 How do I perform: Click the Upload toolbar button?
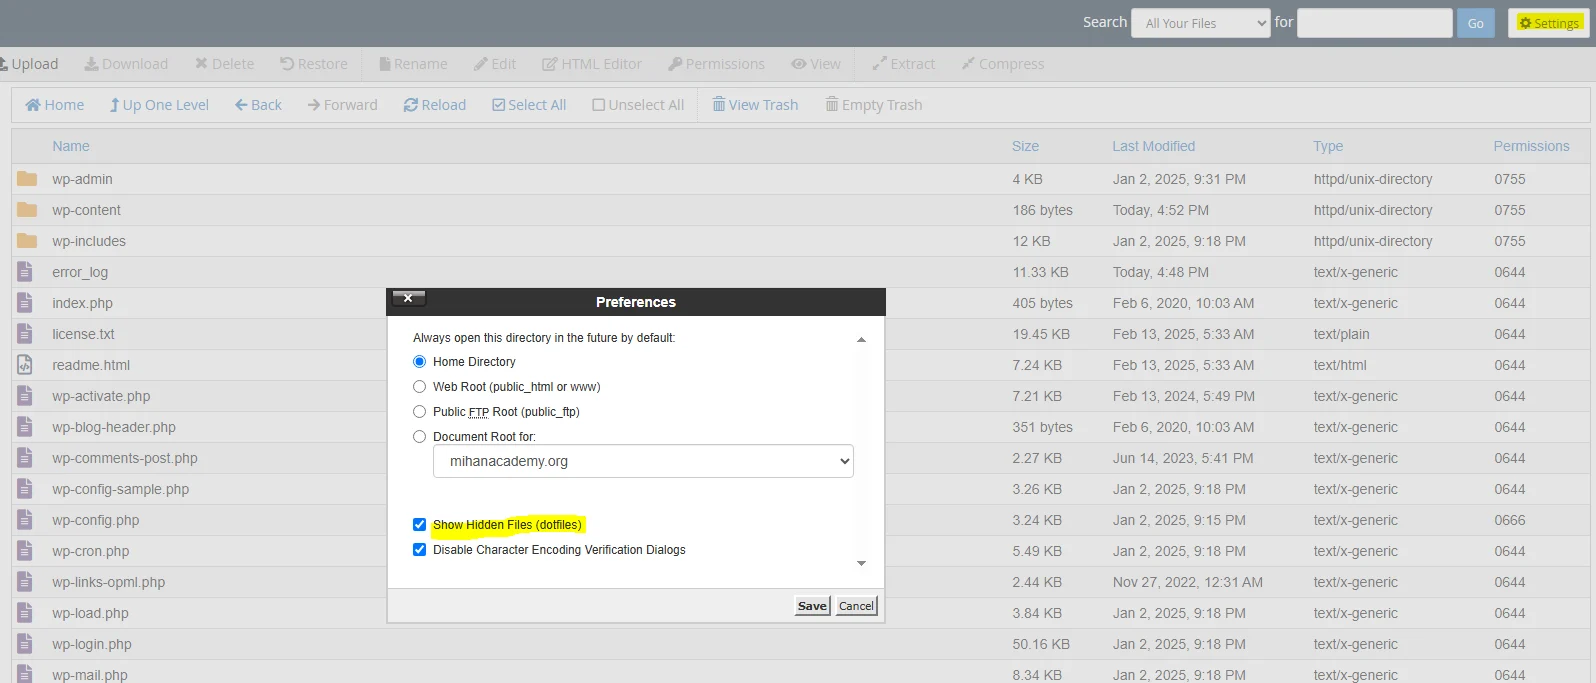[29, 64]
